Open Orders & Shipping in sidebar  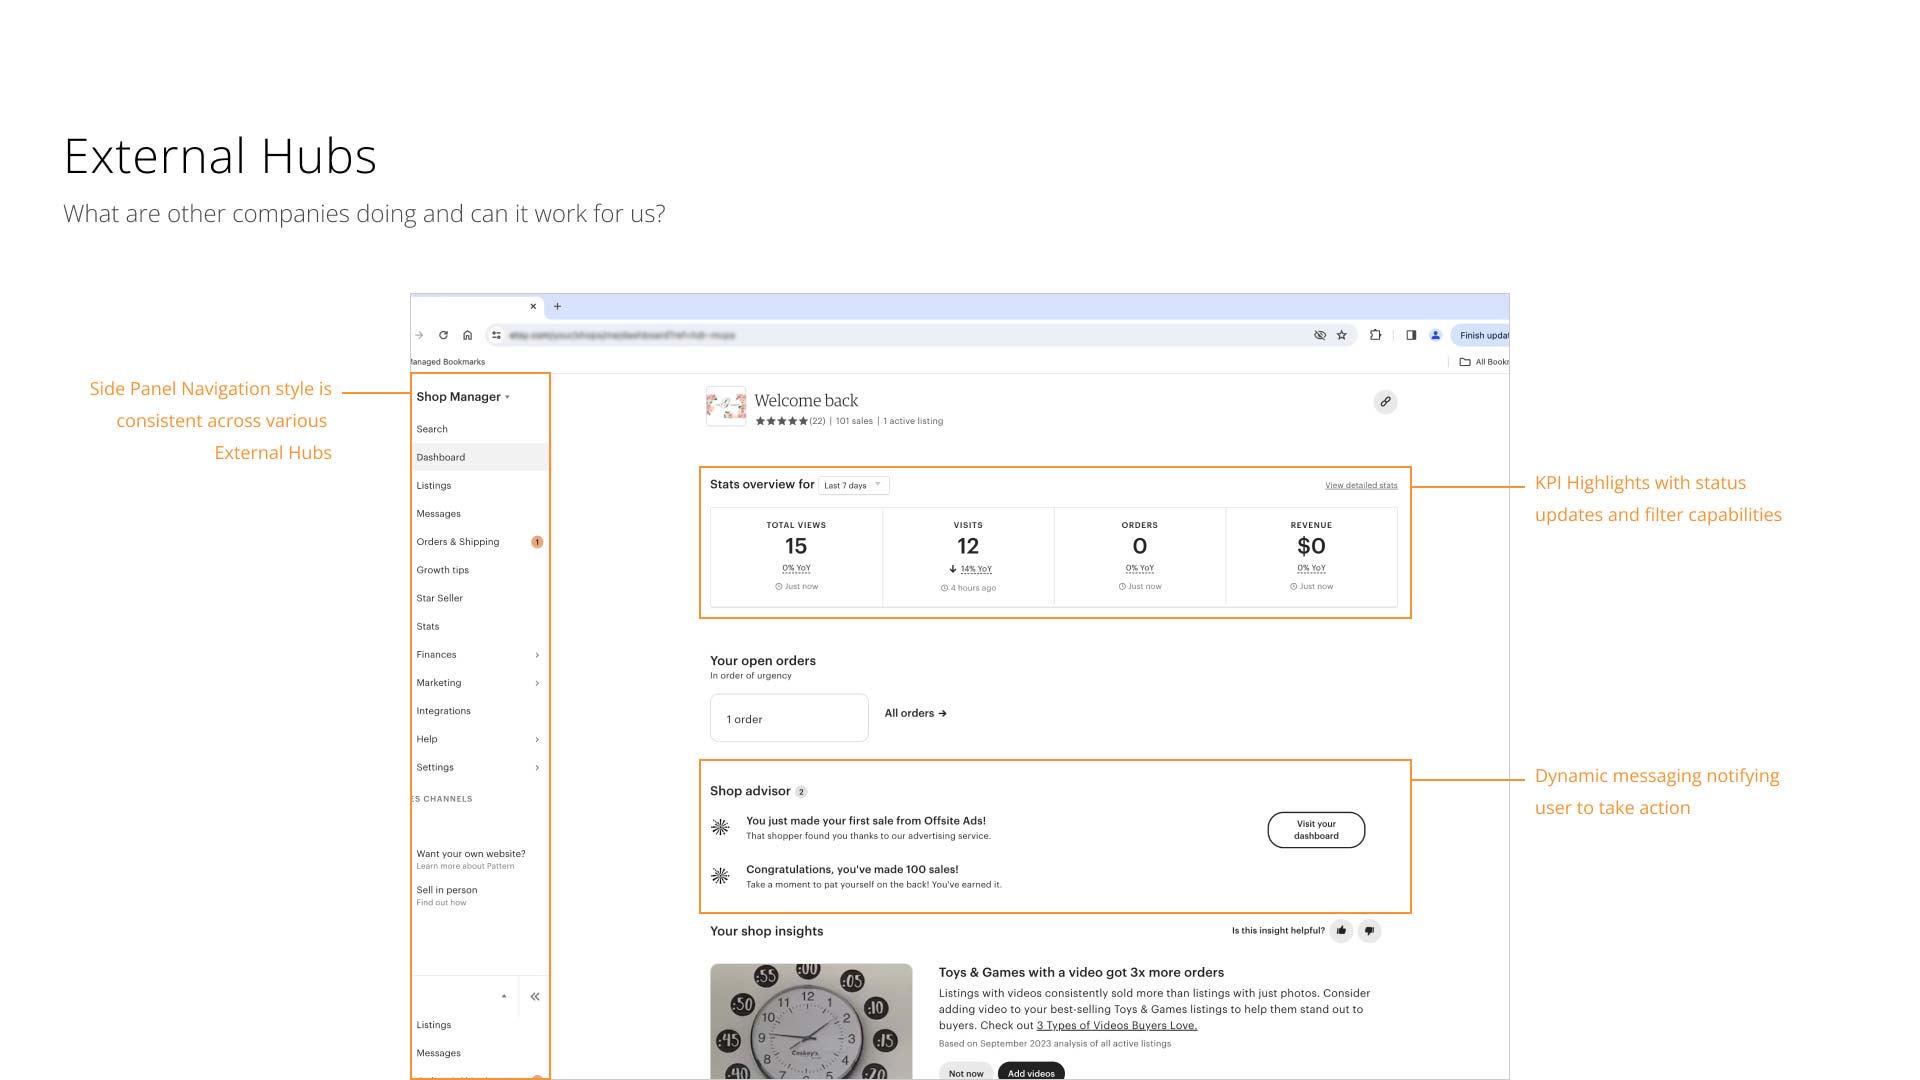pos(458,542)
